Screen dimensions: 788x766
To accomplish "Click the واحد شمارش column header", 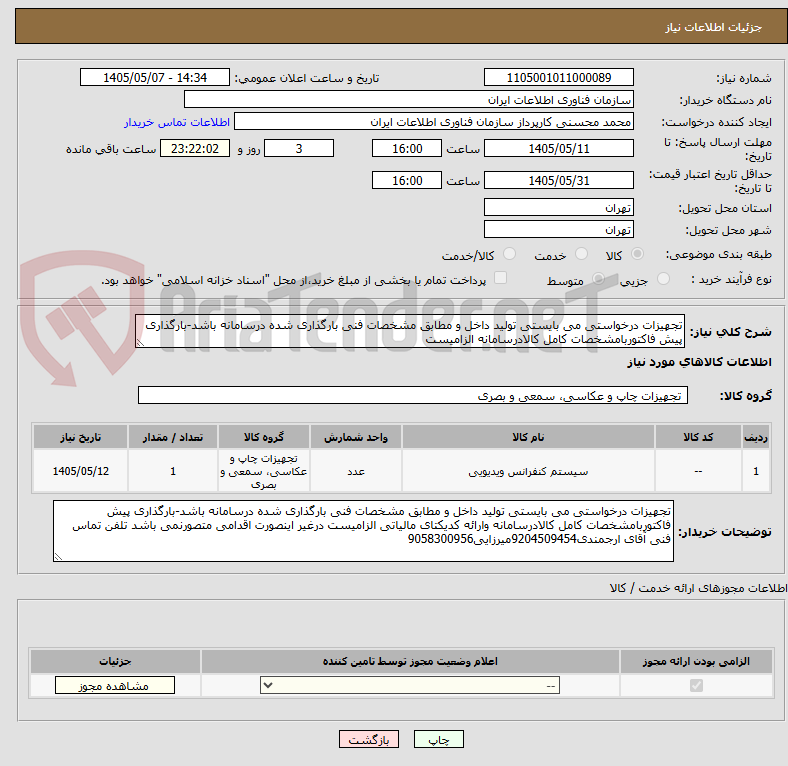I will (356, 437).
